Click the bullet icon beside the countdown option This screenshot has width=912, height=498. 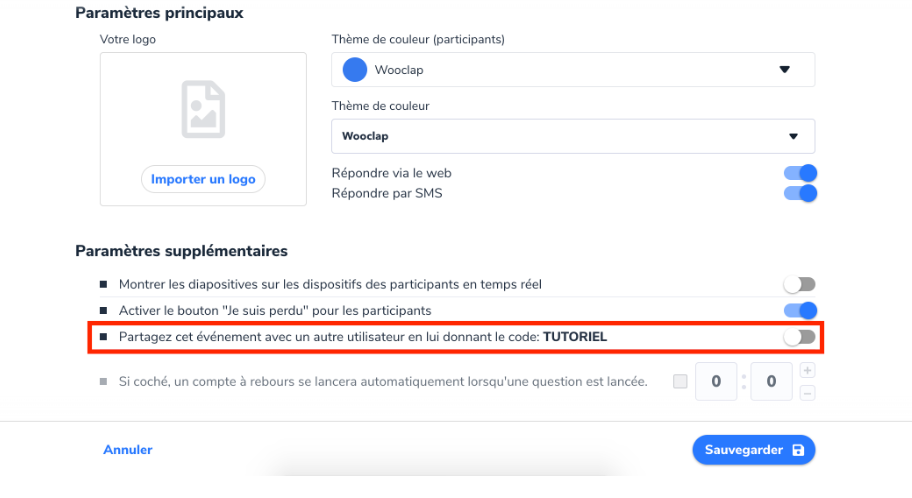(104, 382)
